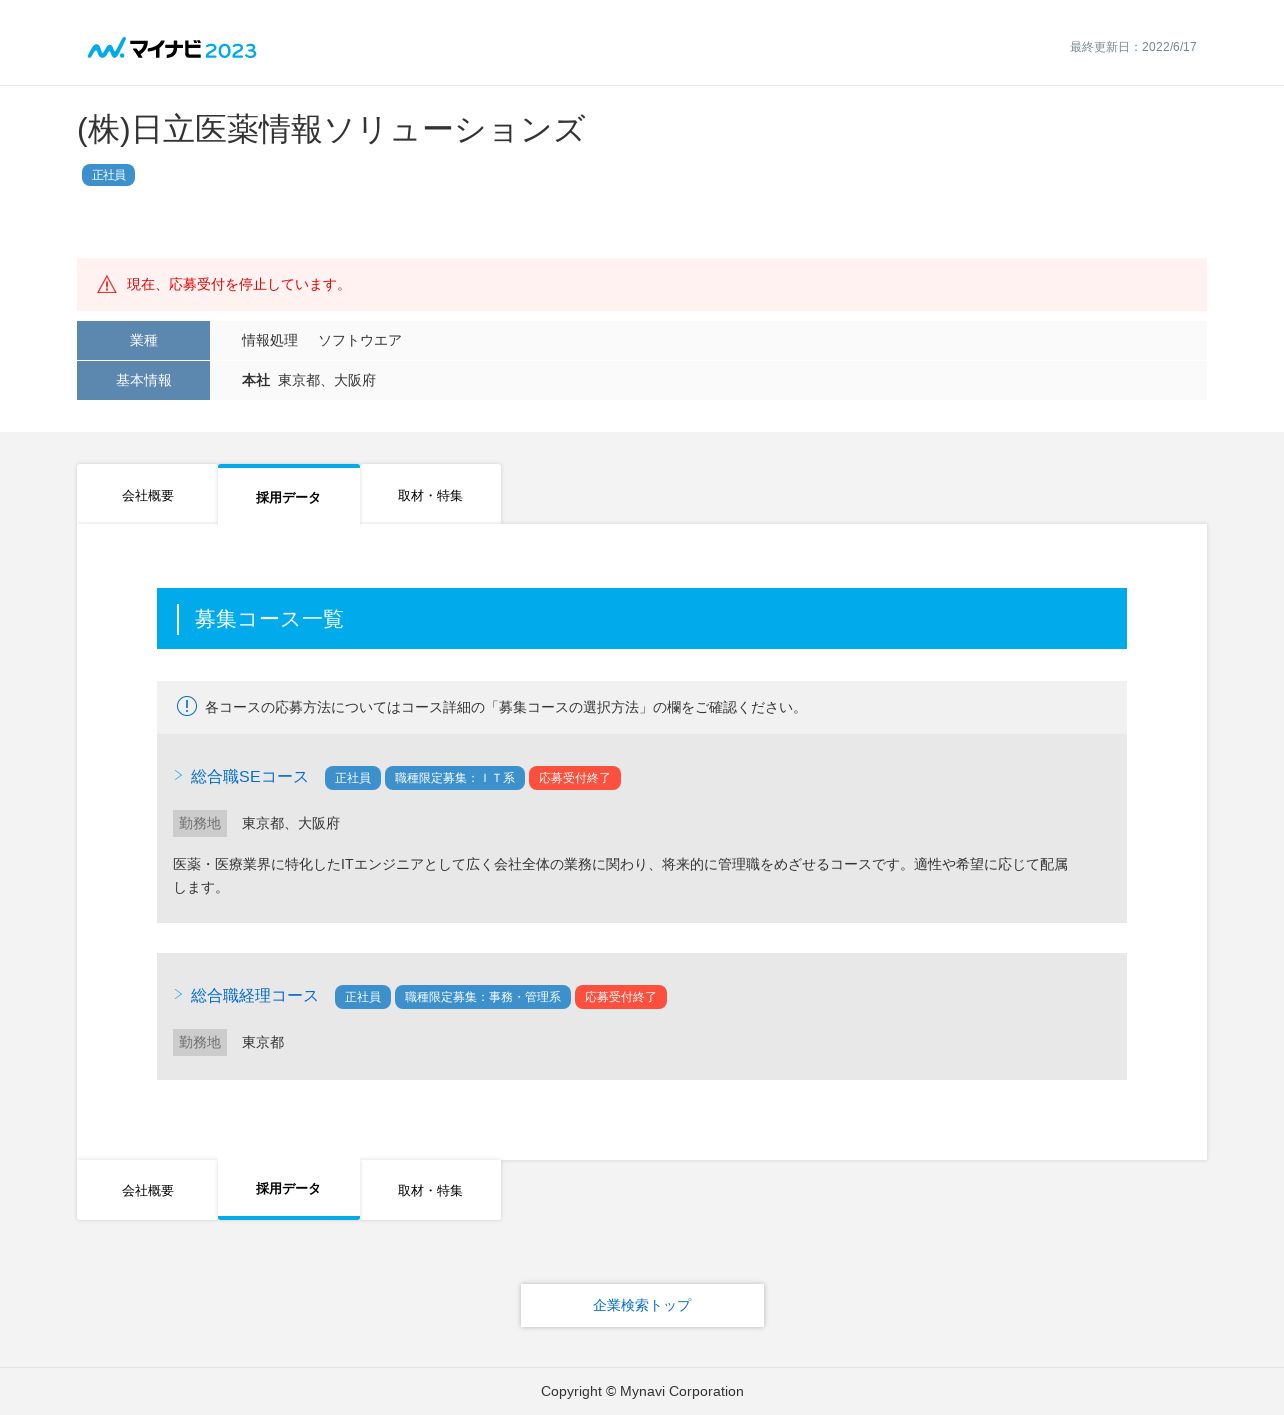Click the 正社員 tag on 総合職経理コース
This screenshot has width=1284, height=1415.
click(x=362, y=997)
